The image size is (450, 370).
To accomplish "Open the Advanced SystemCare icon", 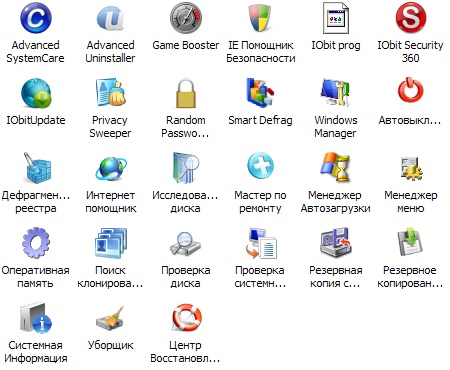I will [36, 18].
